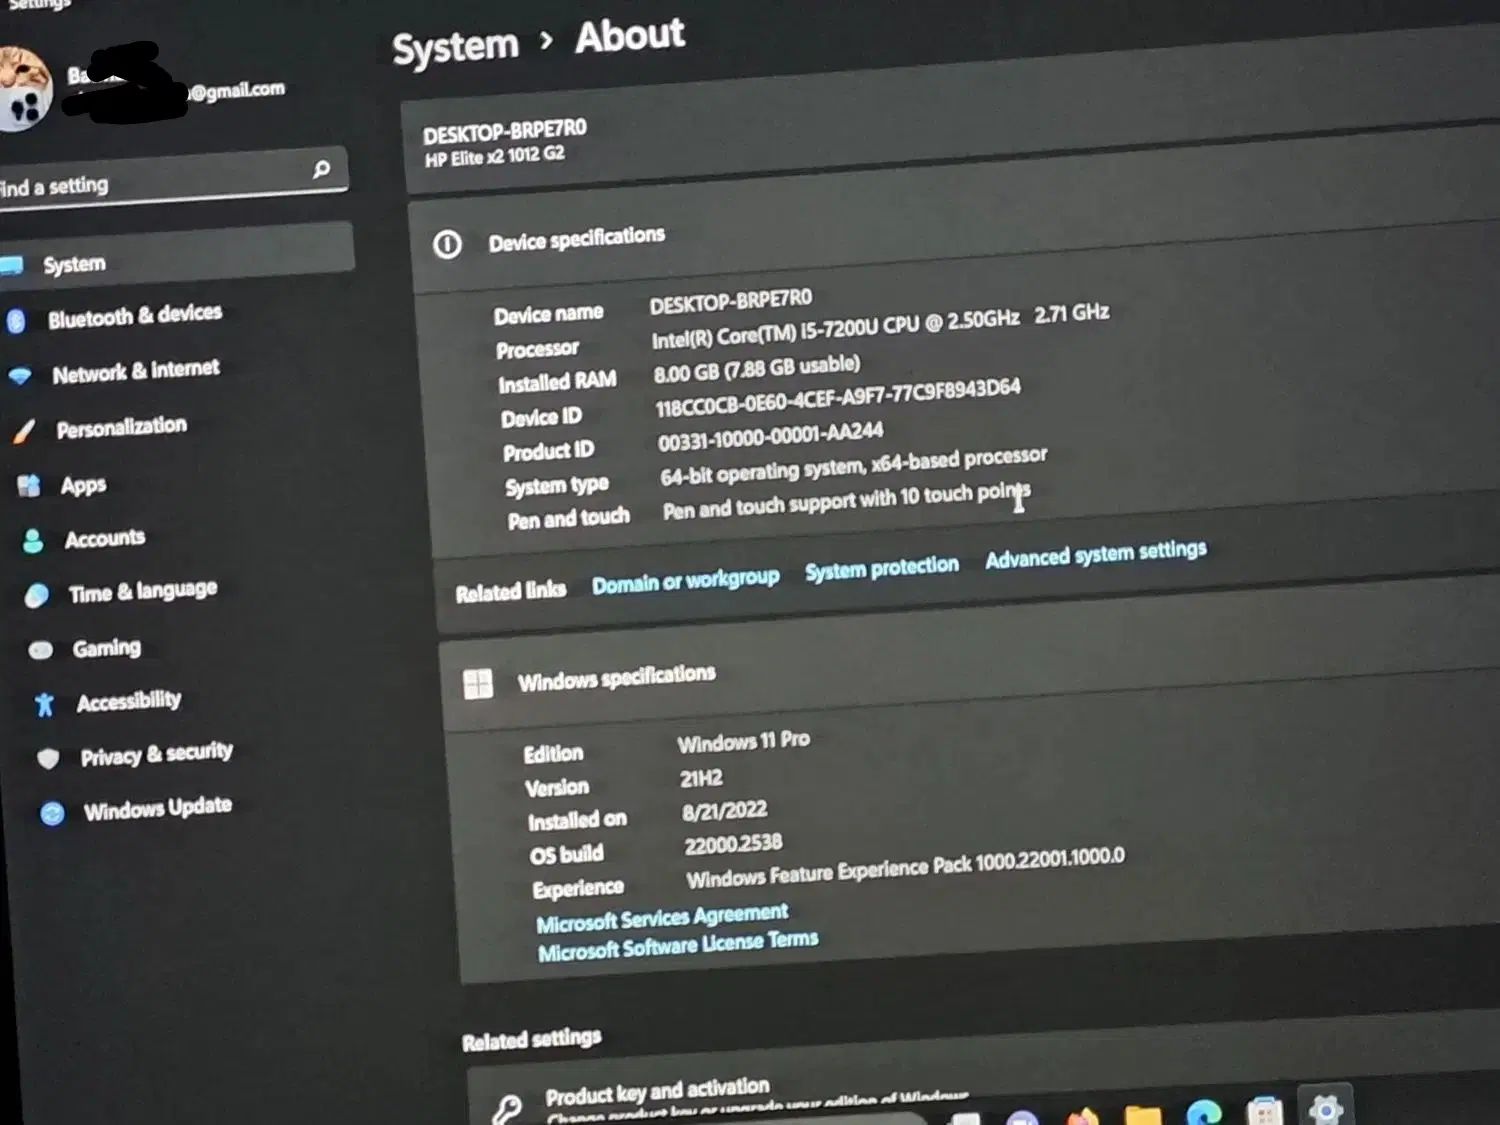This screenshot has width=1500, height=1125.
Task: Select OS build value 22000.2538
Action: (x=733, y=844)
